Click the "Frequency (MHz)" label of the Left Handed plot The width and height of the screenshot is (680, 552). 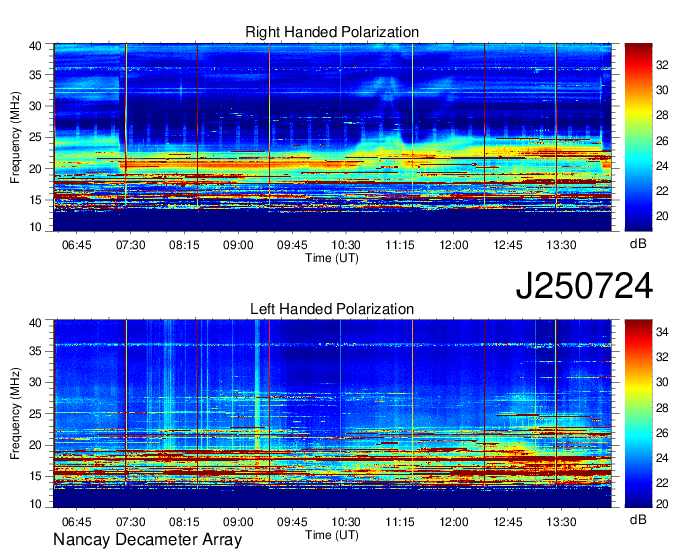click(15, 414)
